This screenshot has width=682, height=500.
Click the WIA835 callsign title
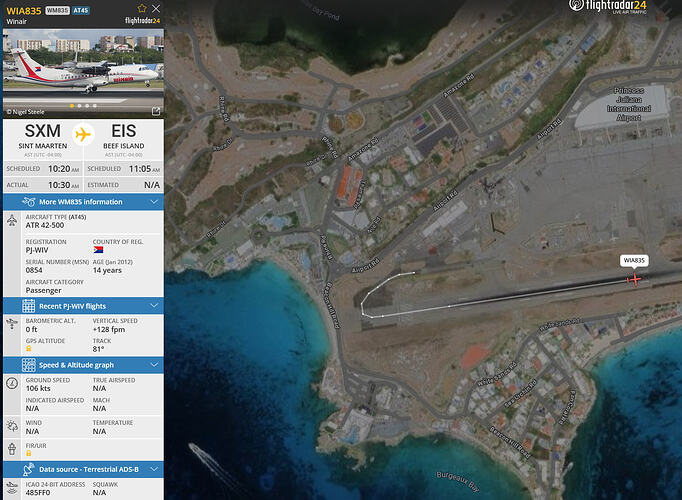(x=23, y=10)
